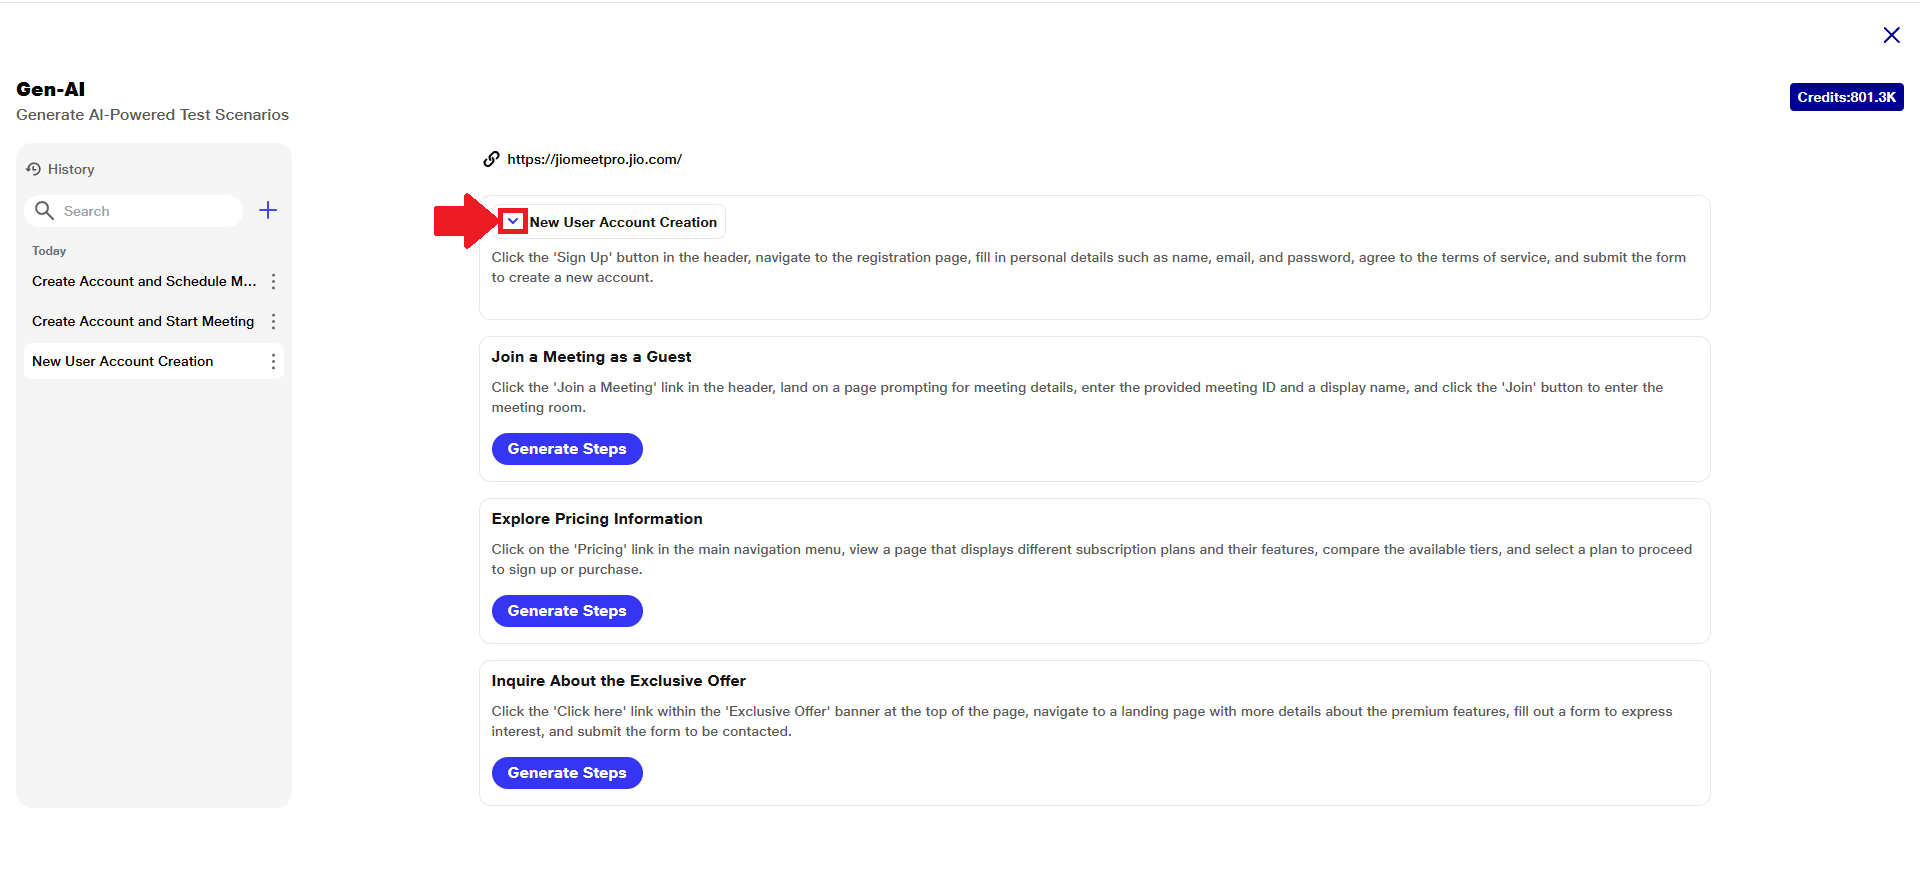The width and height of the screenshot is (1920, 878).
Task: Click the Join a Meeting as a Guest title
Action: pyautogui.click(x=591, y=357)
